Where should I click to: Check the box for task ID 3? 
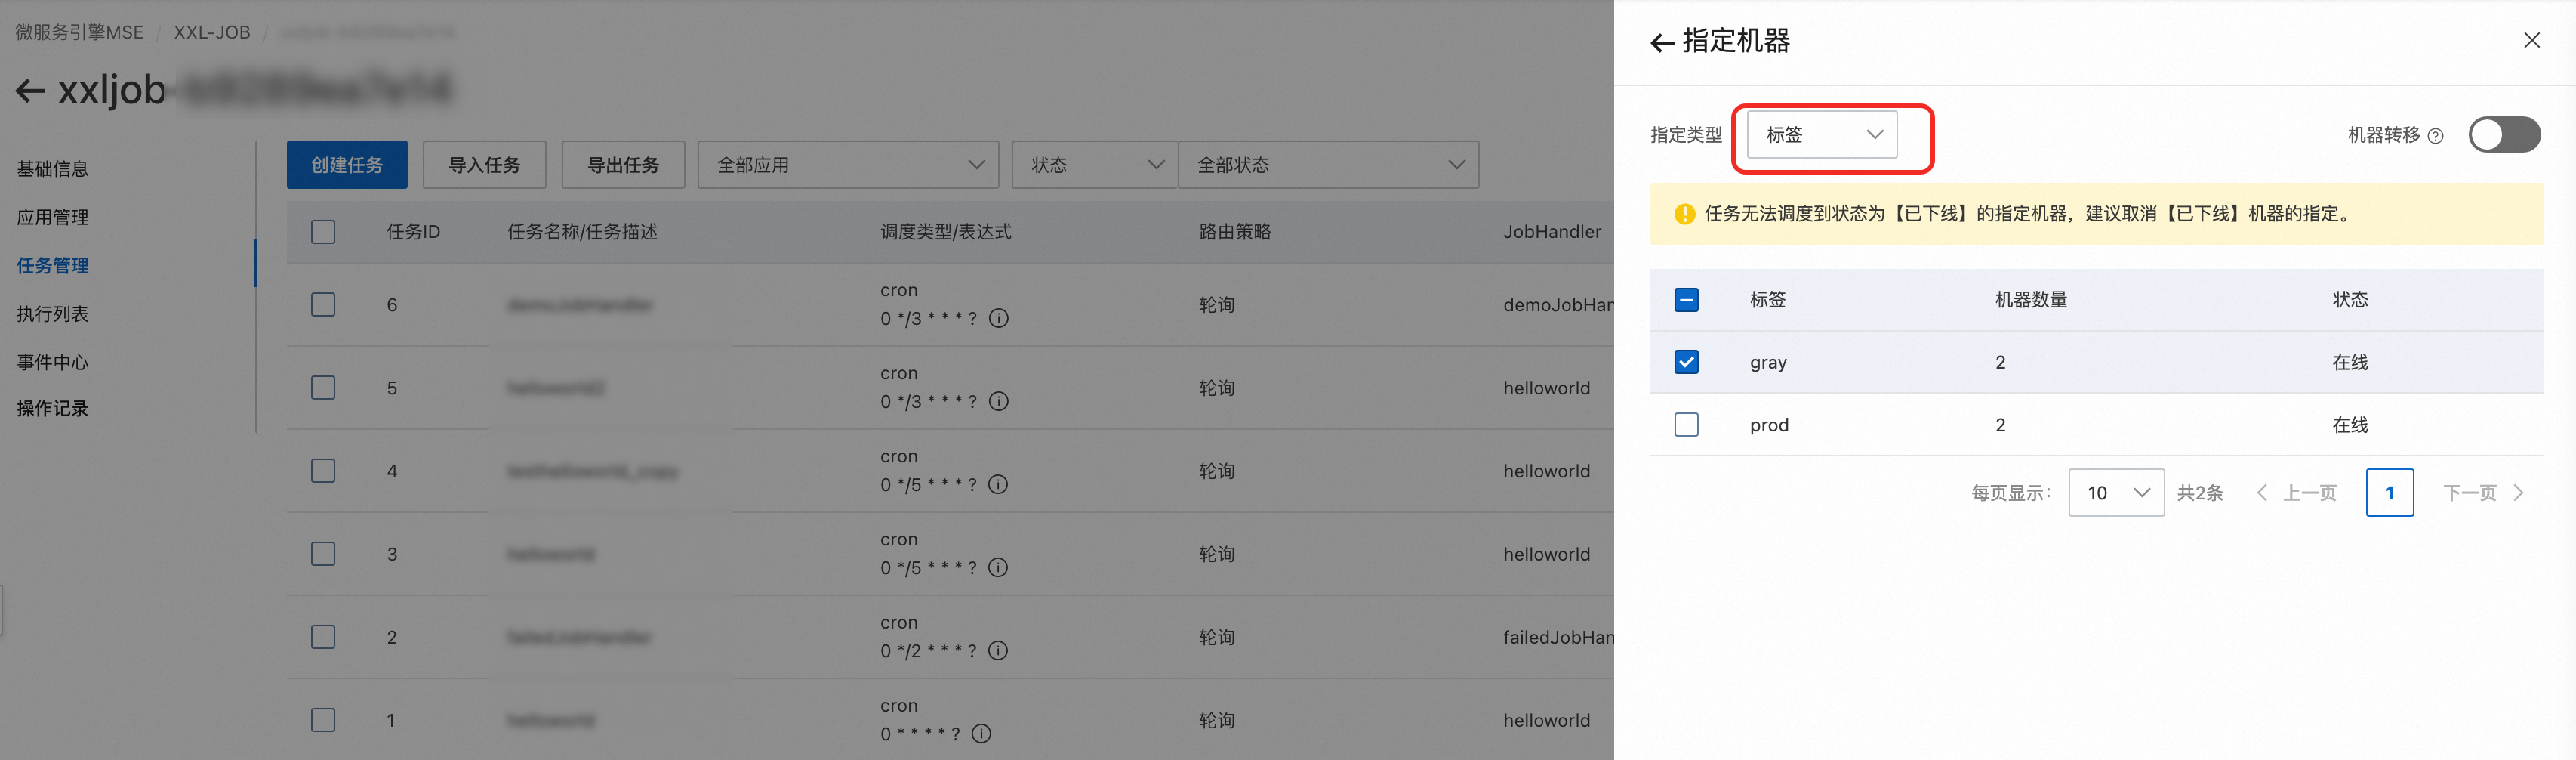323,553
